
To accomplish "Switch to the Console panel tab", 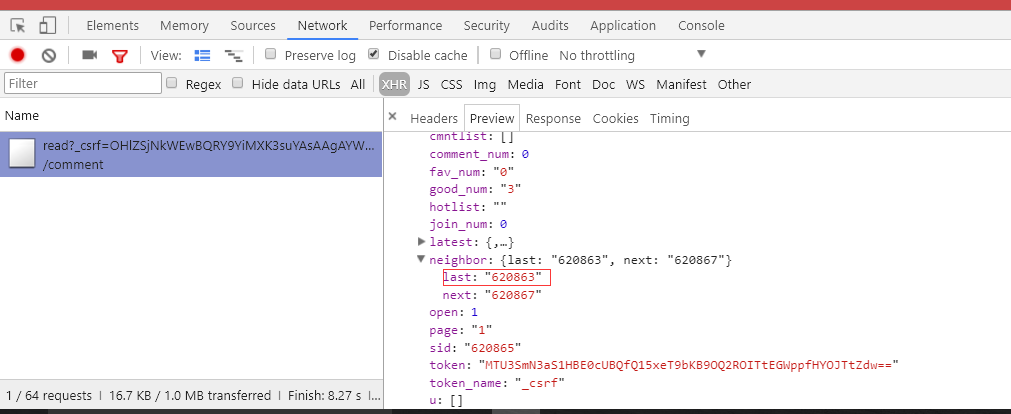I will 701,26.
